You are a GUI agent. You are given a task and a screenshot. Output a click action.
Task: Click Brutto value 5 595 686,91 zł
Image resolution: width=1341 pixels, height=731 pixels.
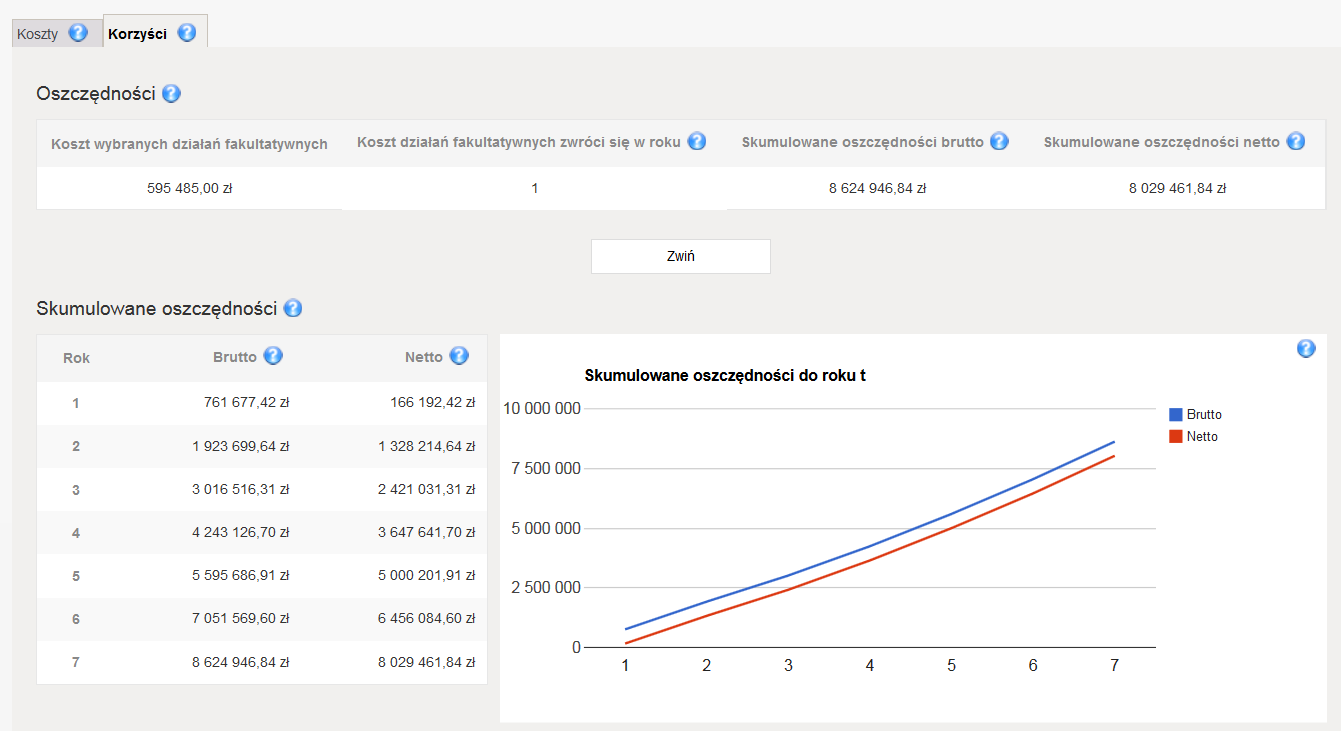(241, 576)
